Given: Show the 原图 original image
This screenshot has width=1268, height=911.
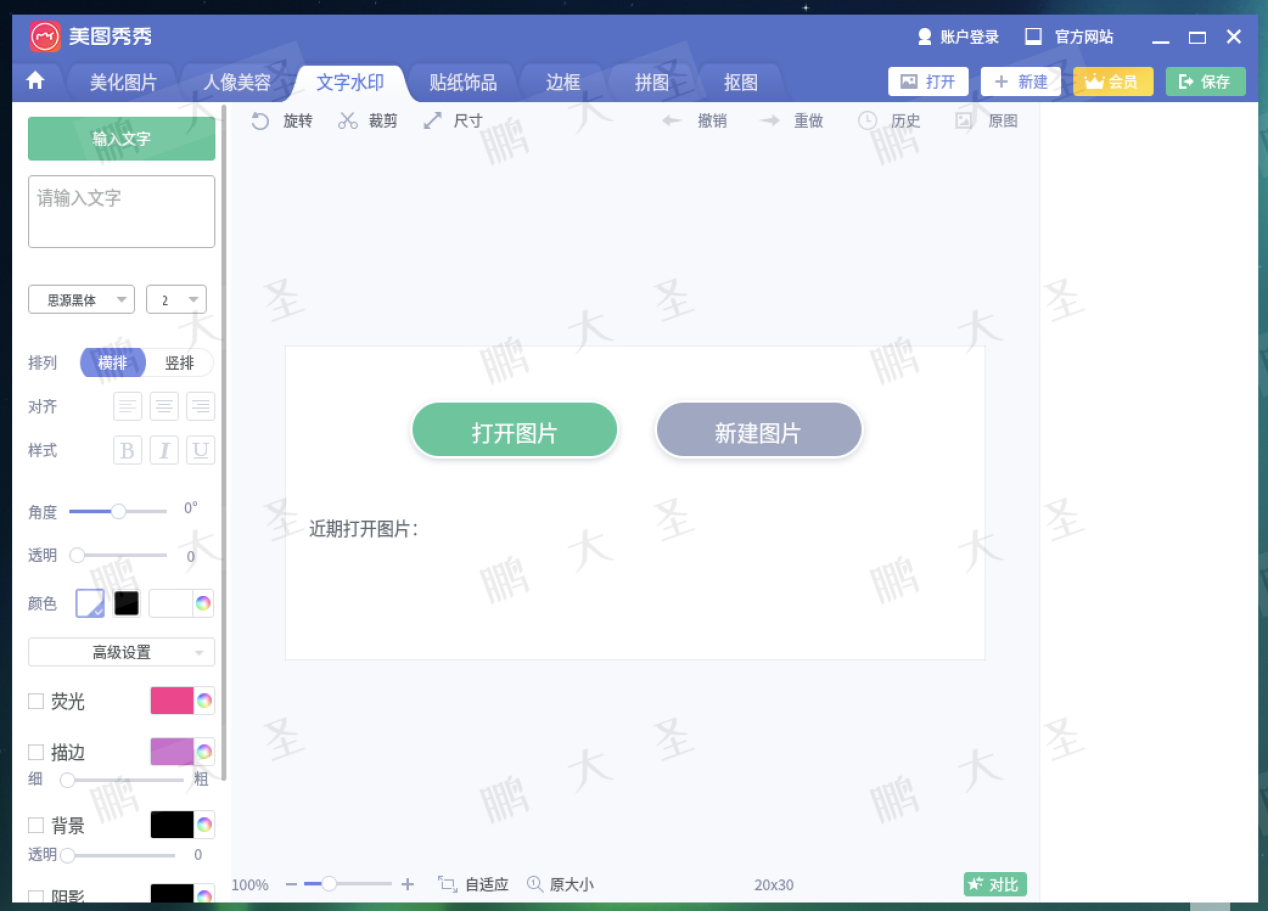Looking at the screenshot, I should click(986, 121).
